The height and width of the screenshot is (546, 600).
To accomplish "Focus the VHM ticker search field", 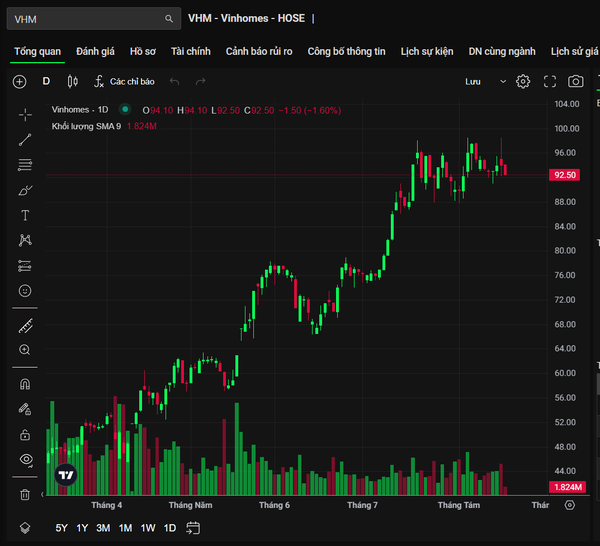I will point(94,19).
